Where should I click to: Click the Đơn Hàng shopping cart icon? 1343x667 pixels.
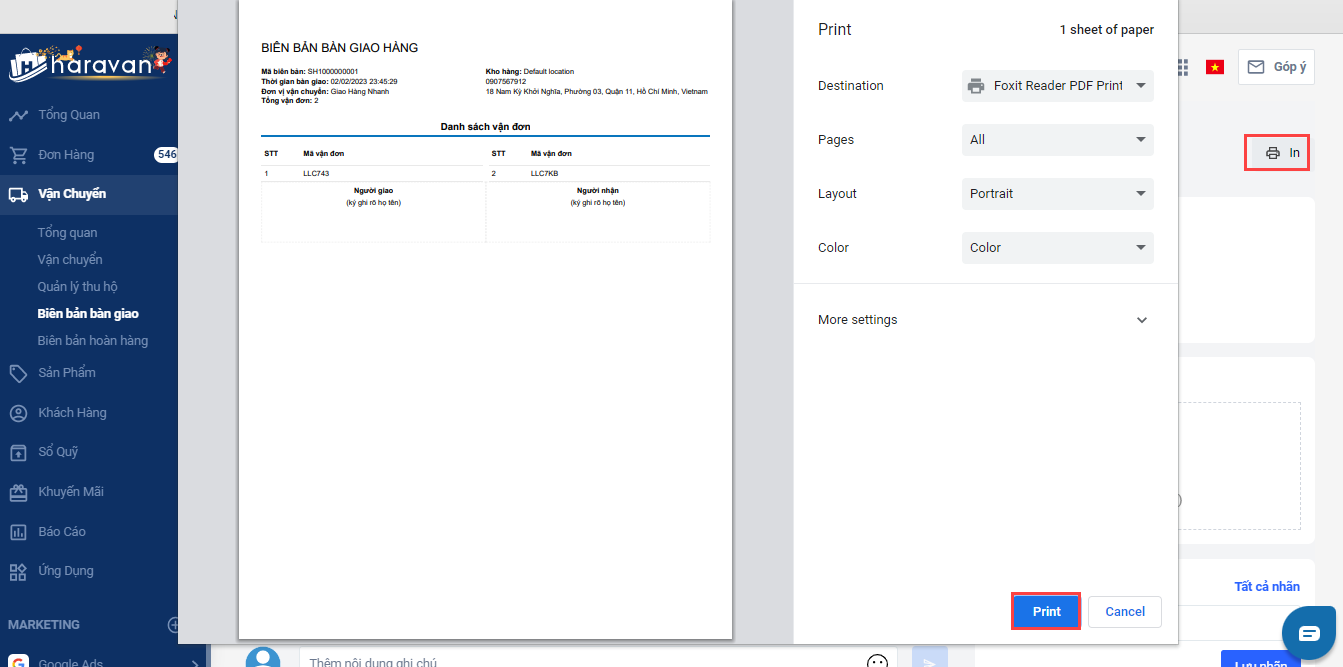tap(18, 155)
